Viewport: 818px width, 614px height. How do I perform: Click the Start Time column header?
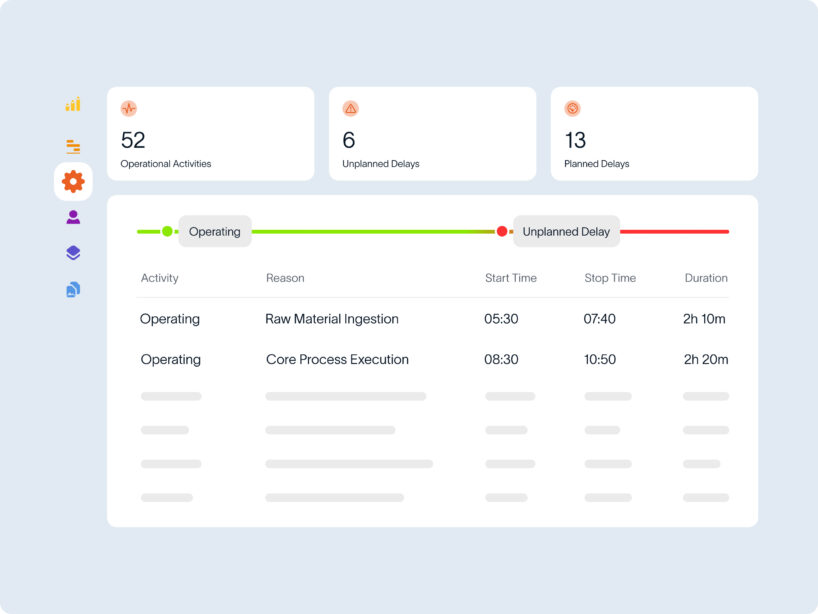pos(510,278)
